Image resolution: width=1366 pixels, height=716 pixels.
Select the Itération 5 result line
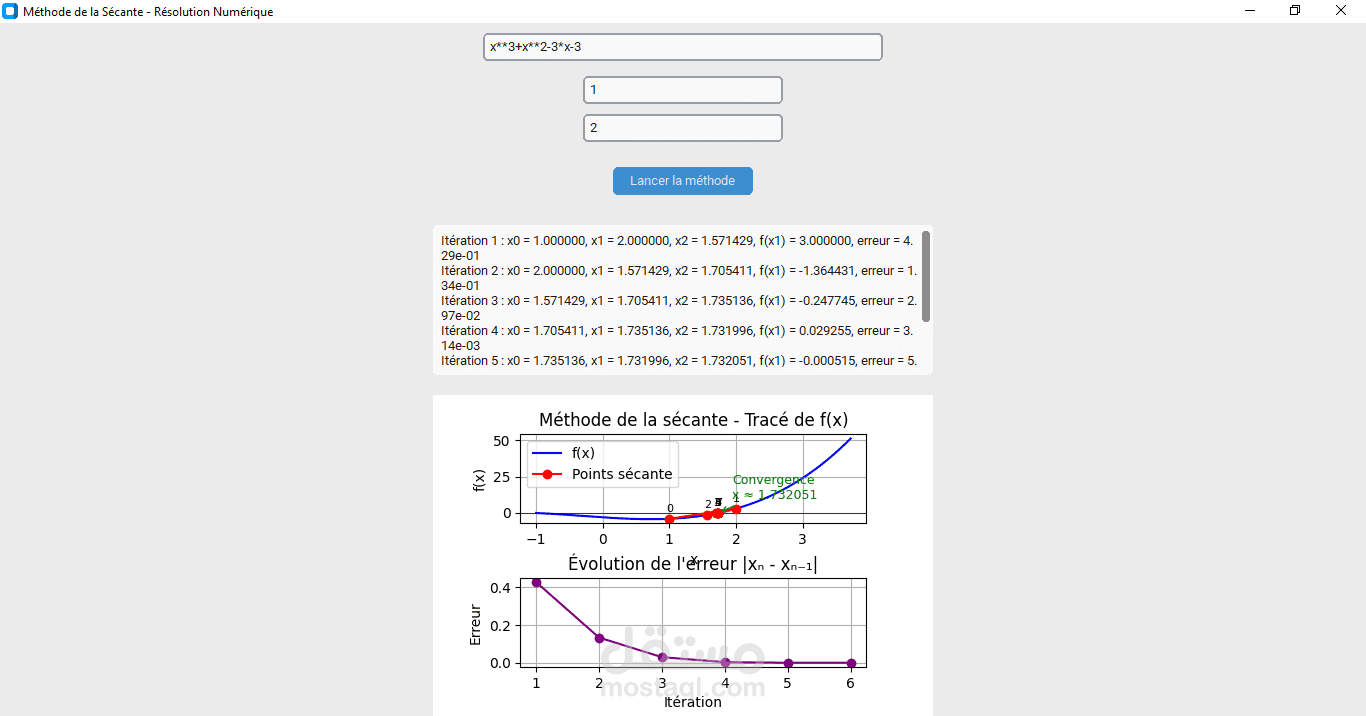click(679, 361)
